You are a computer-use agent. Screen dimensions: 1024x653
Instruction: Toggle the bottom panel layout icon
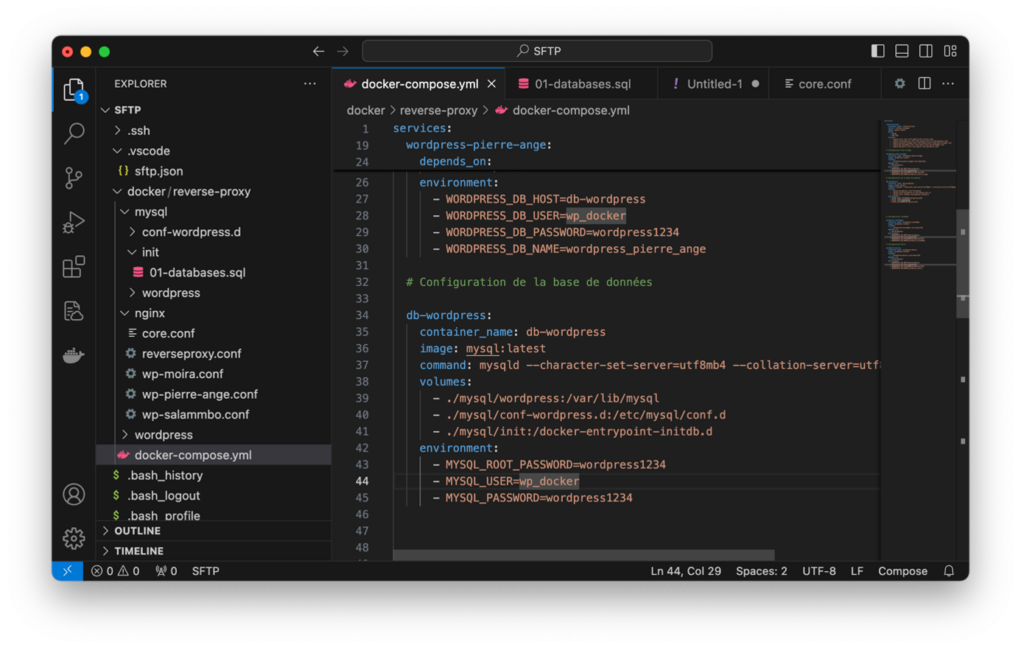902,51
